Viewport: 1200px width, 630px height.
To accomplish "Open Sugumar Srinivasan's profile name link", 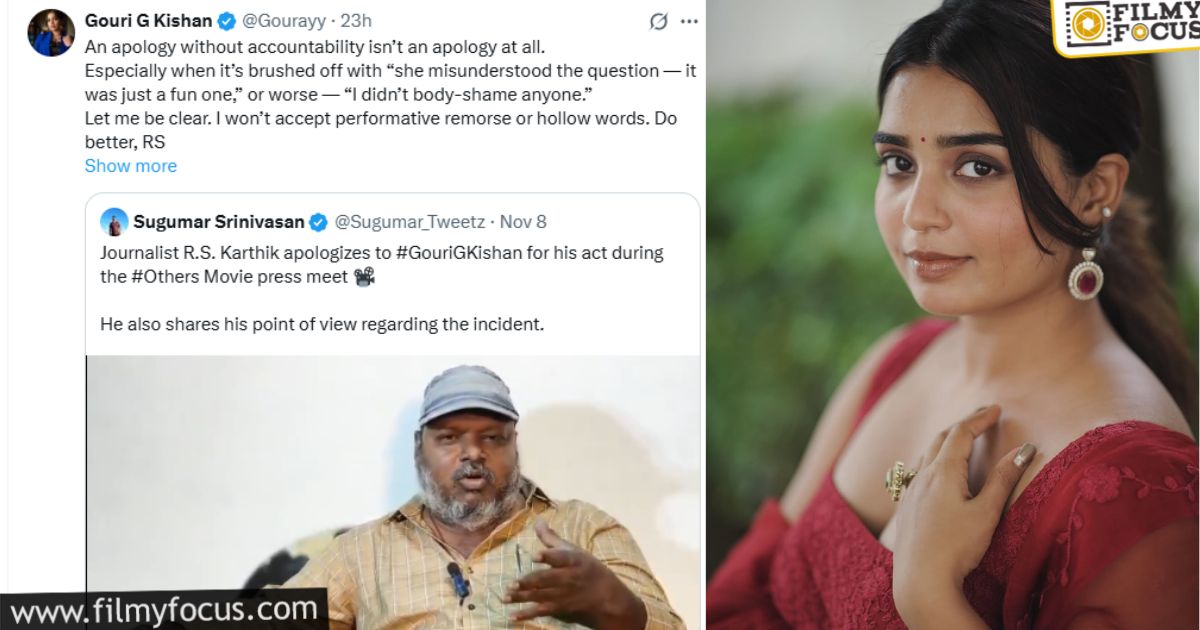I will pyautogui.click(x=219, y=222).
